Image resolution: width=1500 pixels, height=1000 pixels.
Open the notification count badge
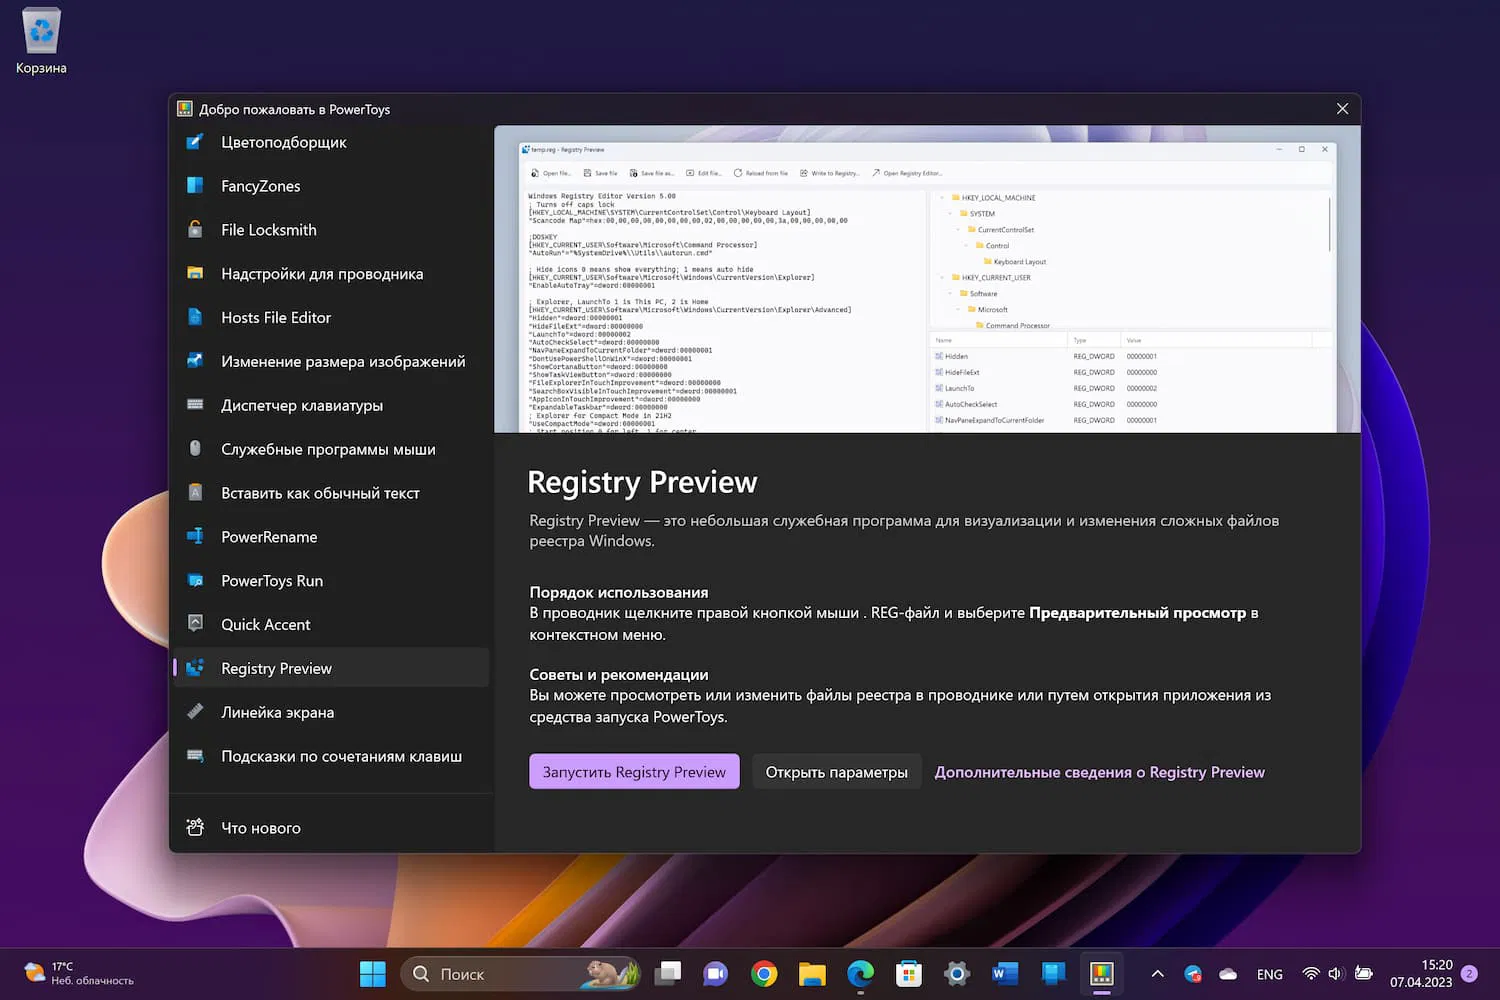tap(1469, 974)
